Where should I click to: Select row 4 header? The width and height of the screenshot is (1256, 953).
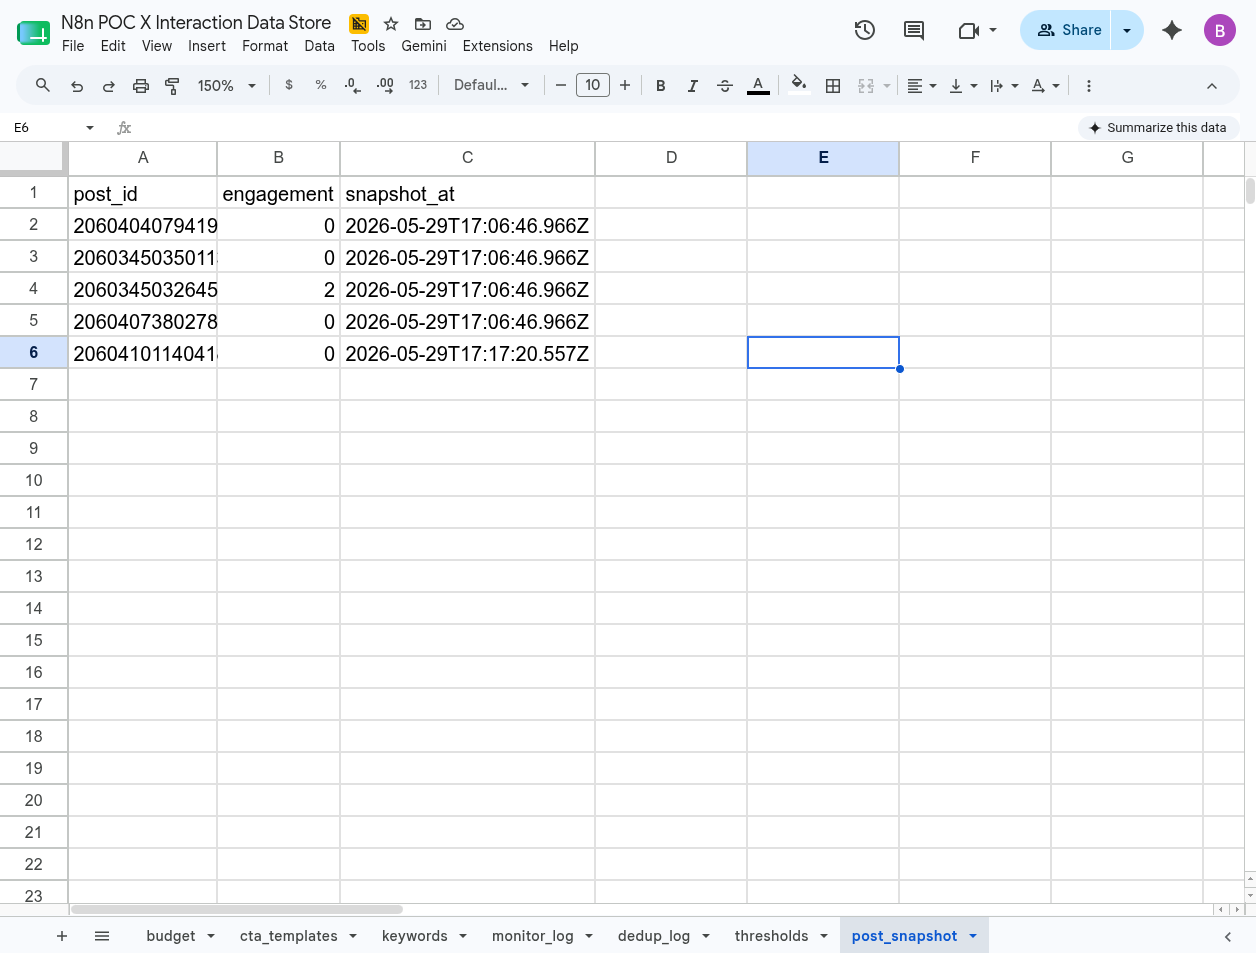[x=33, y=289]
